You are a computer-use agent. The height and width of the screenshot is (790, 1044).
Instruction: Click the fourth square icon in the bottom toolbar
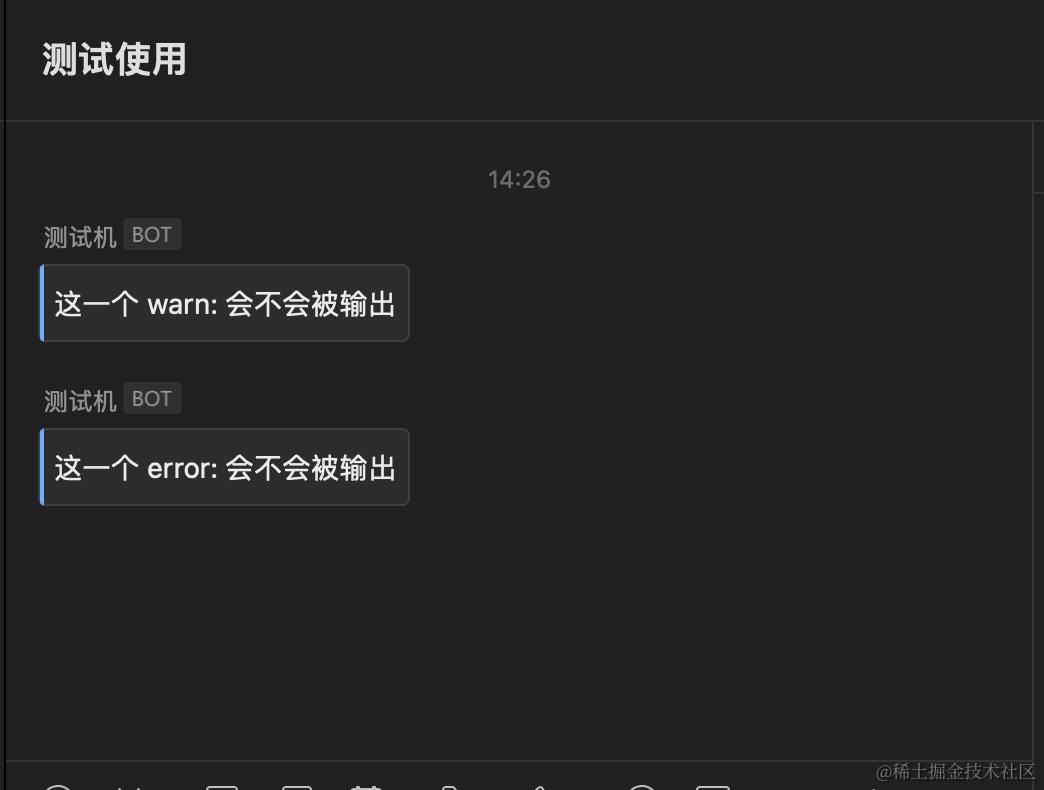point(296,787)
